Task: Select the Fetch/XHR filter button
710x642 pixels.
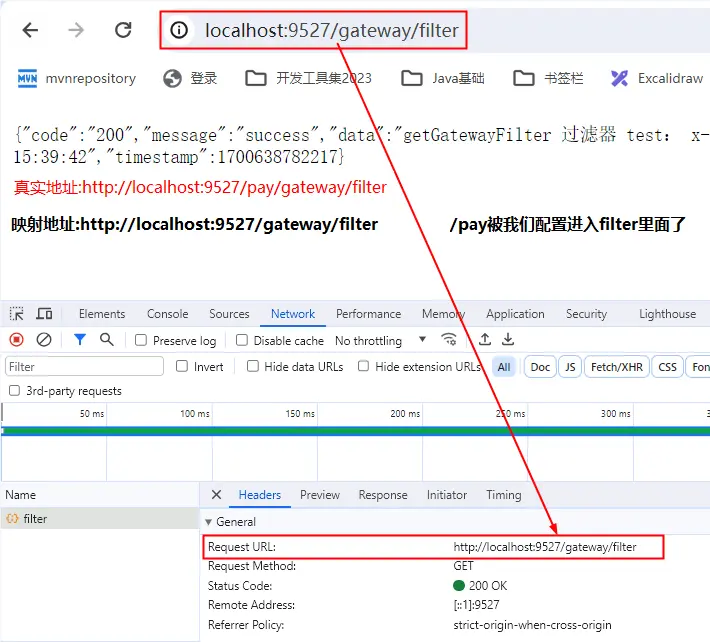Action: (617, 367)
